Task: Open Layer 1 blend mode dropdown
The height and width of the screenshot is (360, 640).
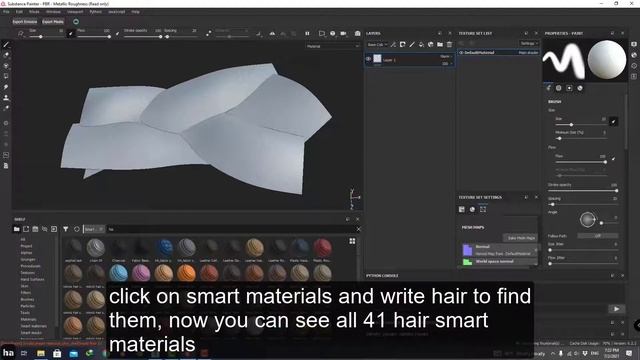Action: pyautogui.click(x=445, y=56)
